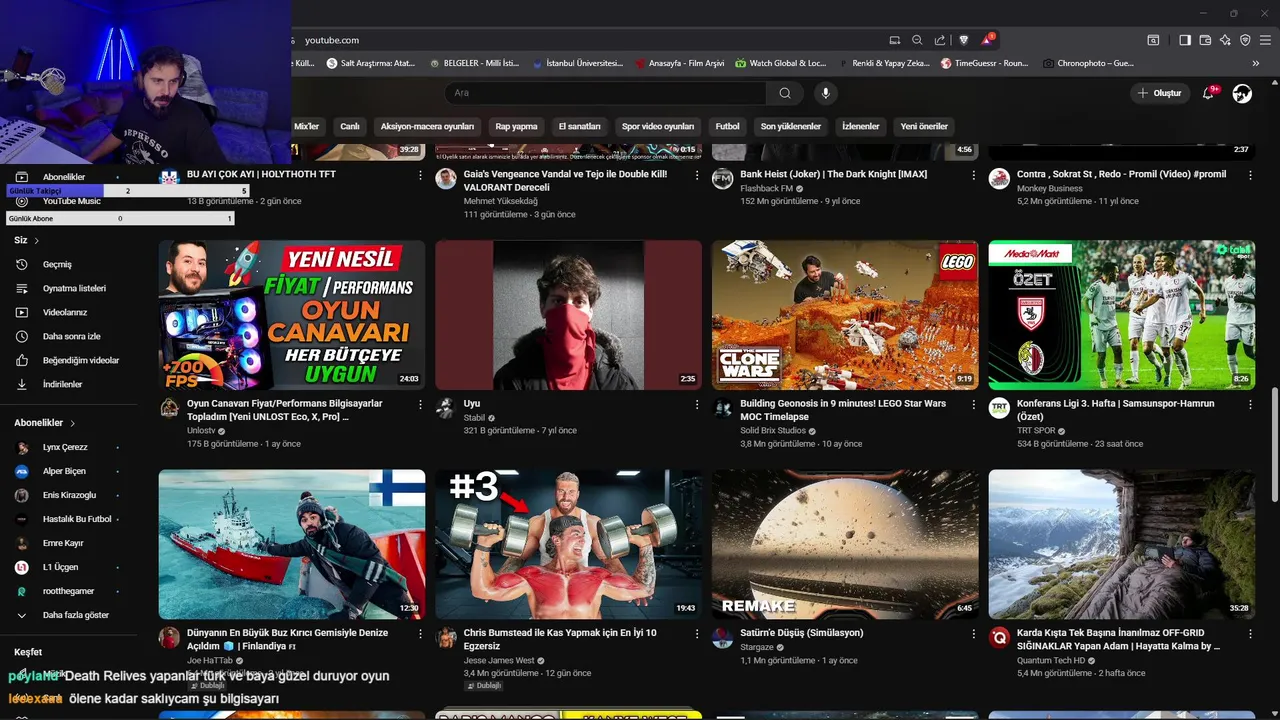Select Aksiyon-macera oyunları chip
This screenshot has width=1280, height=720.
tap(427, 127)
